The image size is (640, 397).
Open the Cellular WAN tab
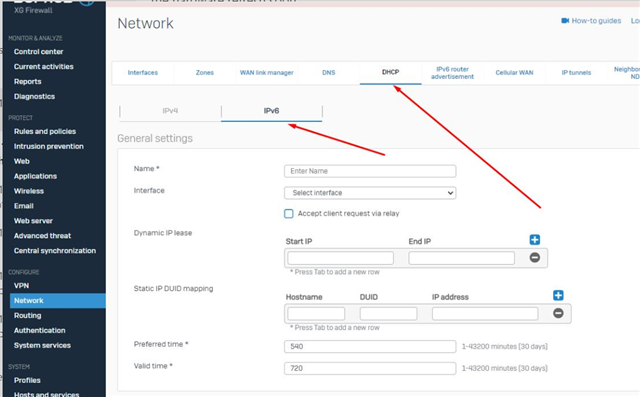[x=514, y=73]
